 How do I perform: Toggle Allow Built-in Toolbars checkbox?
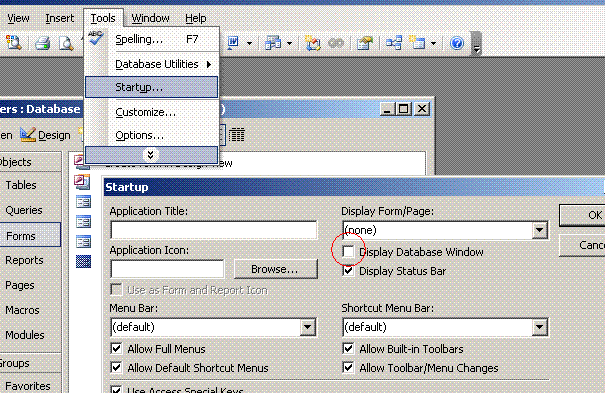[348, 349]
